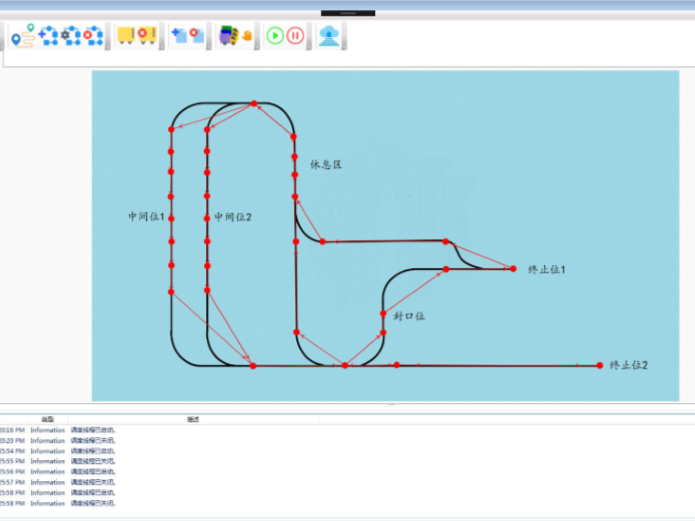Click the 类型 column header in log
Image resolution: width=695 pixels, height=521 pixels.
tap(47, 419)
